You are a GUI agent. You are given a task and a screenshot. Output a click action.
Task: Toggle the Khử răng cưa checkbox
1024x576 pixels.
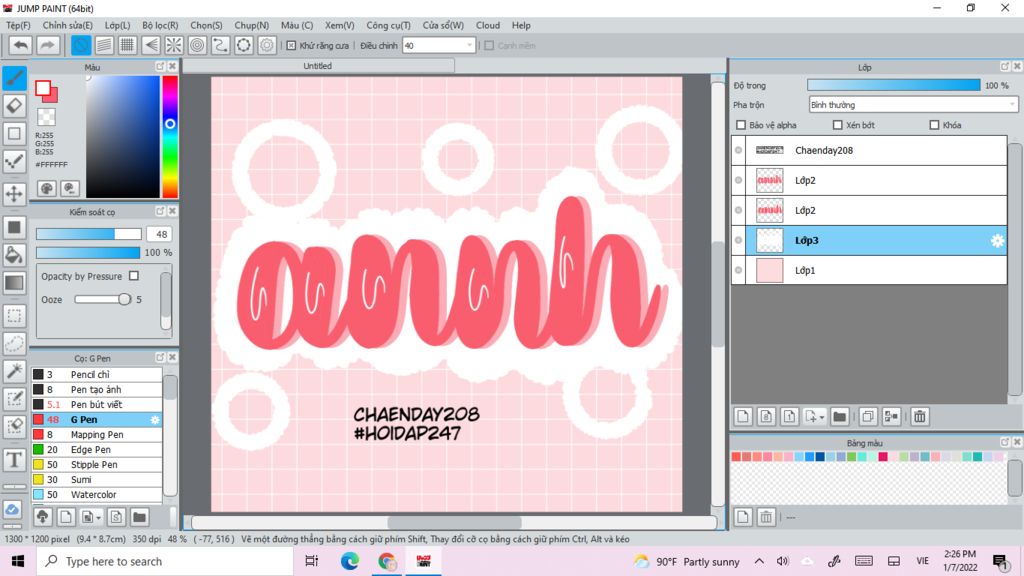291,45
